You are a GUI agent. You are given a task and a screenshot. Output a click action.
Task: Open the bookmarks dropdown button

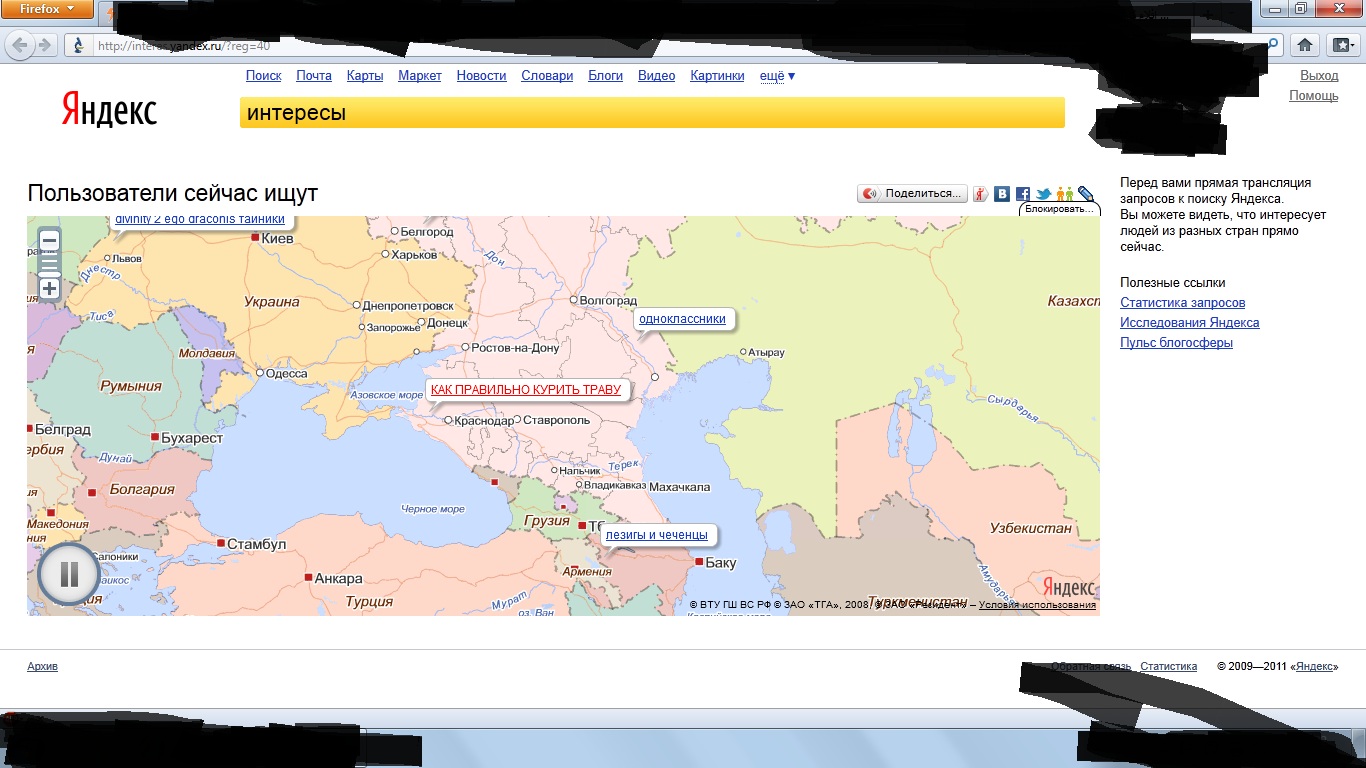click(1341, 45)
